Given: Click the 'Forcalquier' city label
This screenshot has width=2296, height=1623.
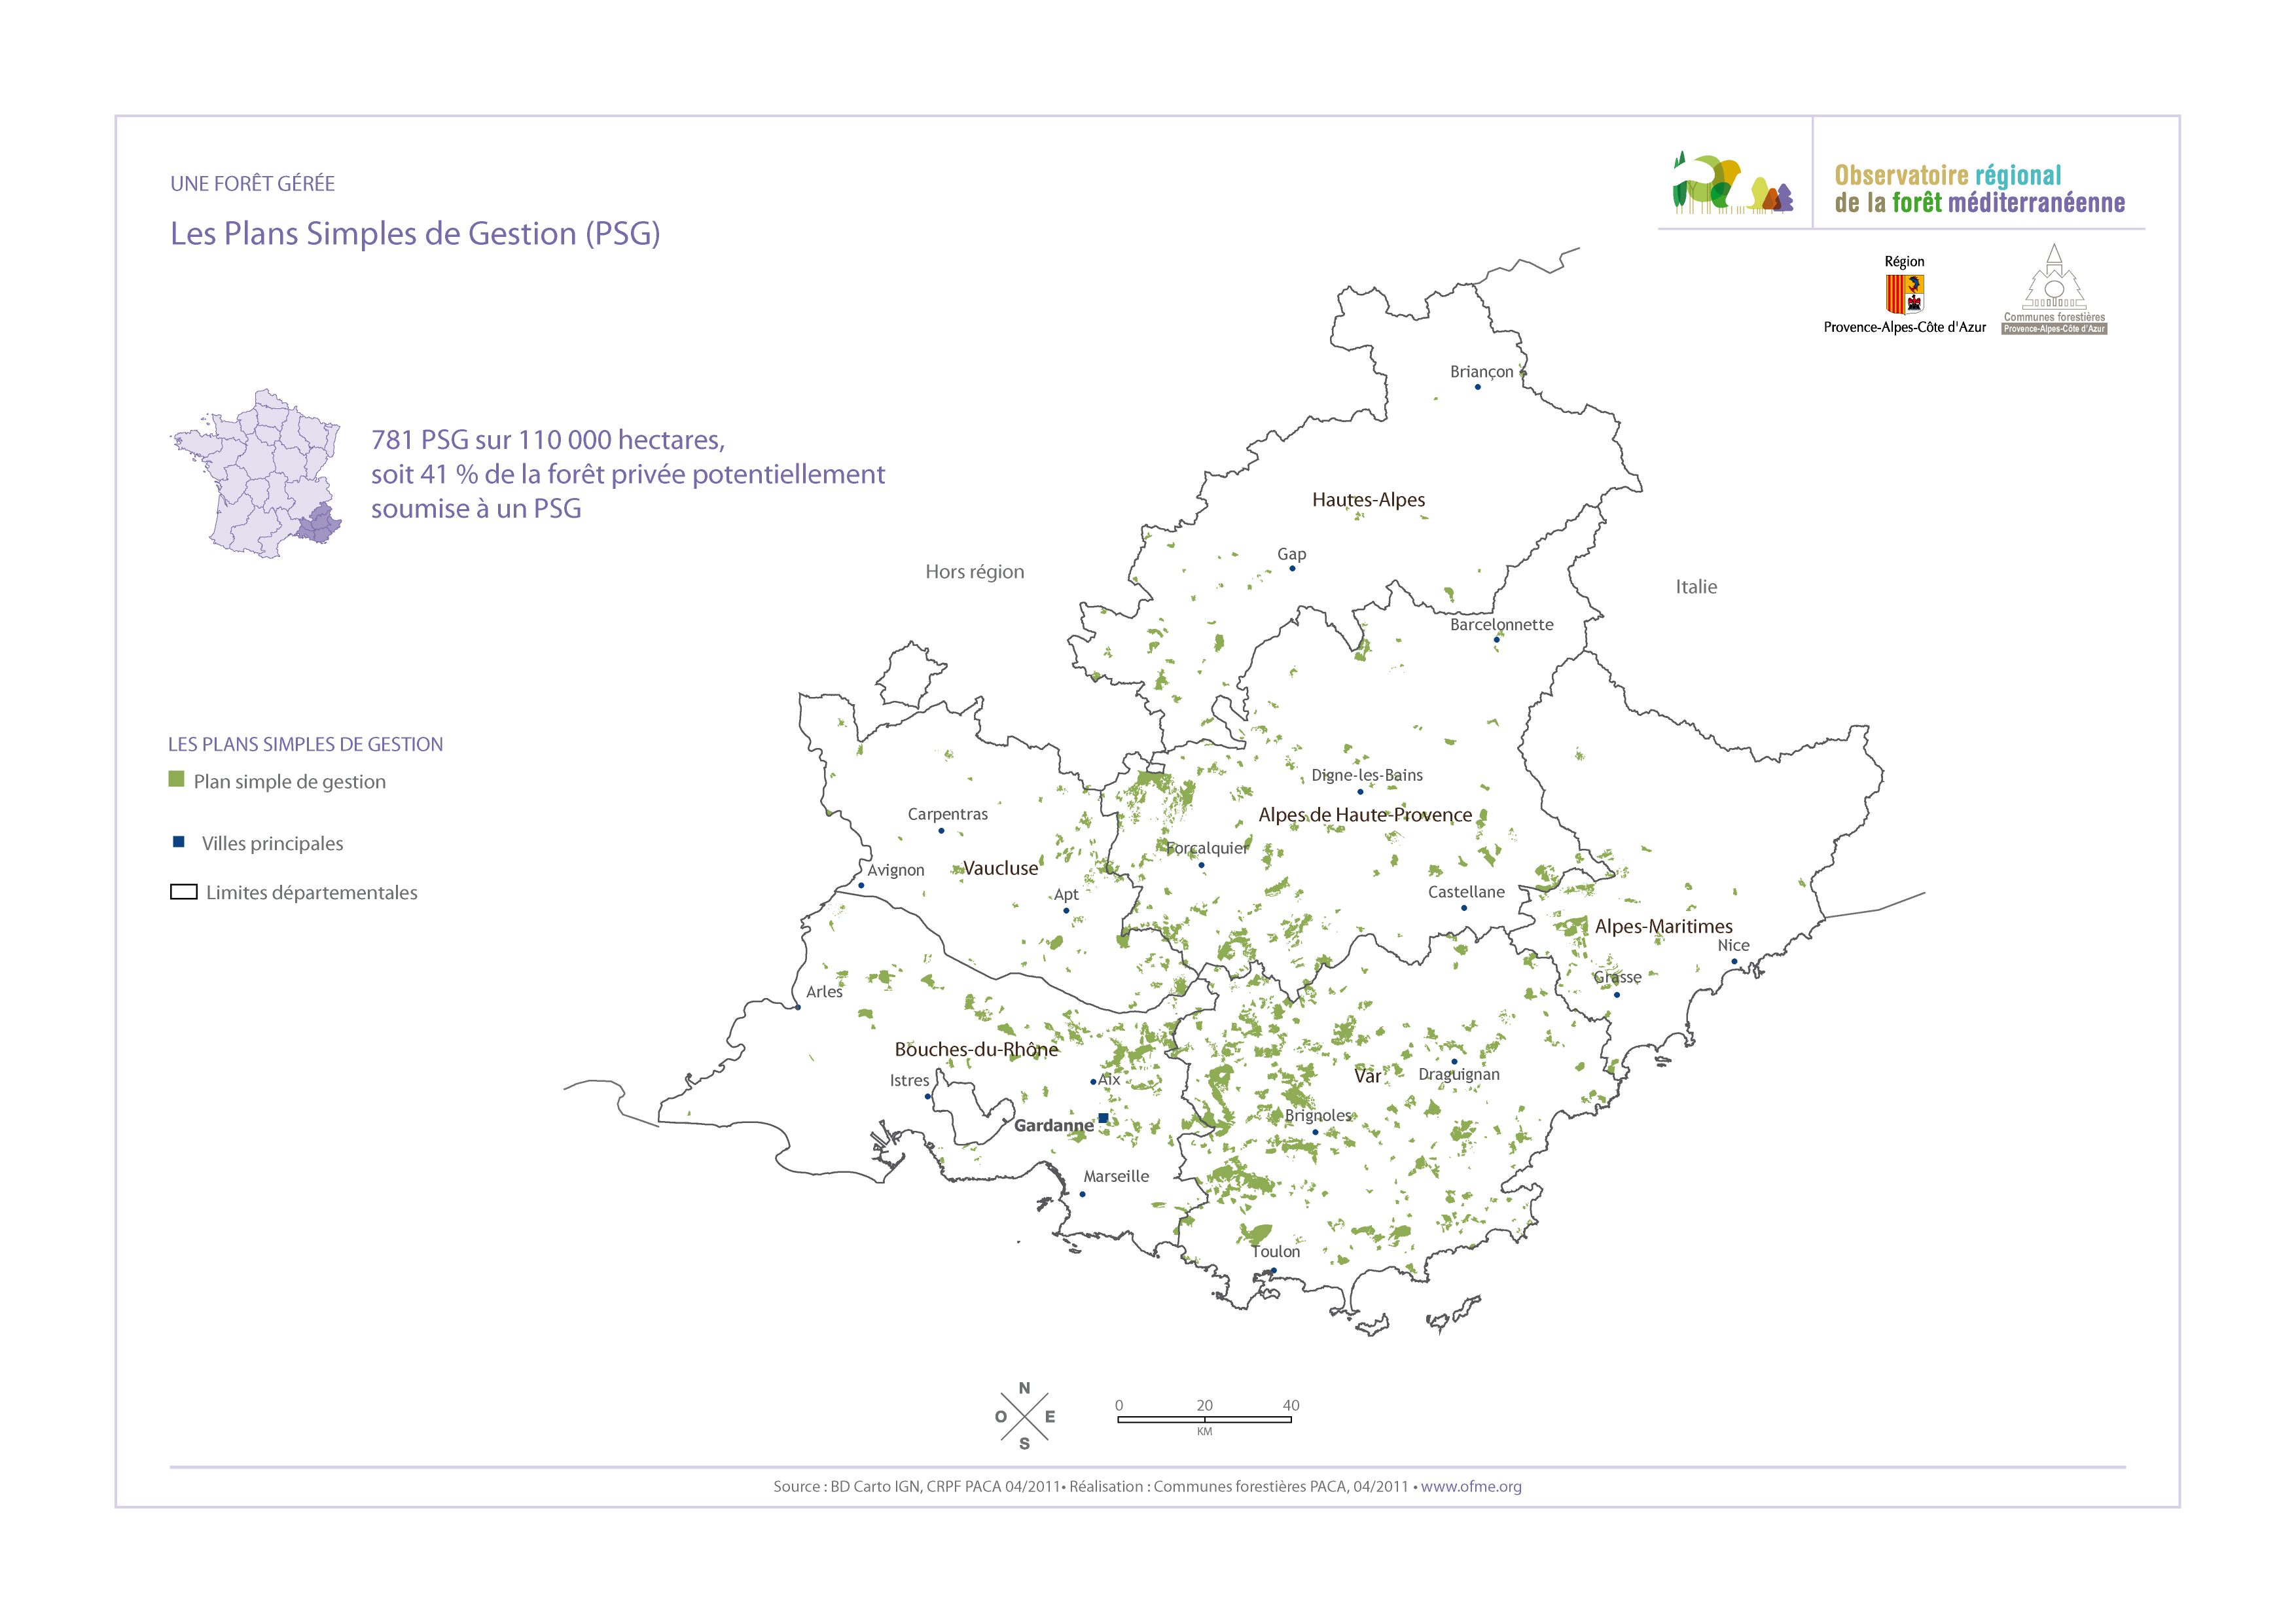Looking at the screenshot, I should 1207,848.
